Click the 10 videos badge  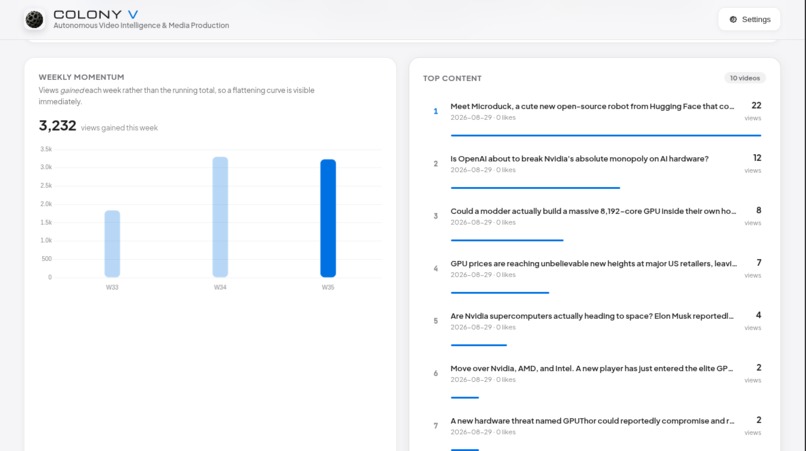[745, 78]
